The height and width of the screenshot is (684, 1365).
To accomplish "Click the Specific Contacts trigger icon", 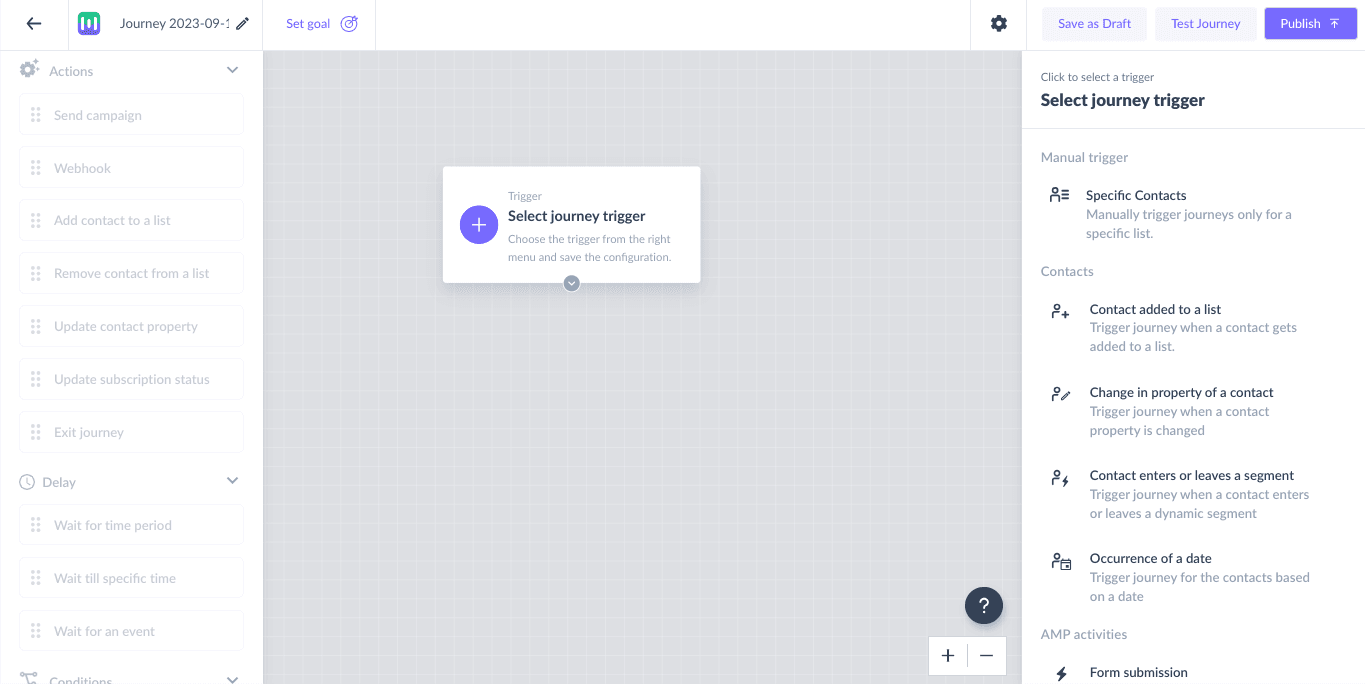I will (x=1059, y=195).
